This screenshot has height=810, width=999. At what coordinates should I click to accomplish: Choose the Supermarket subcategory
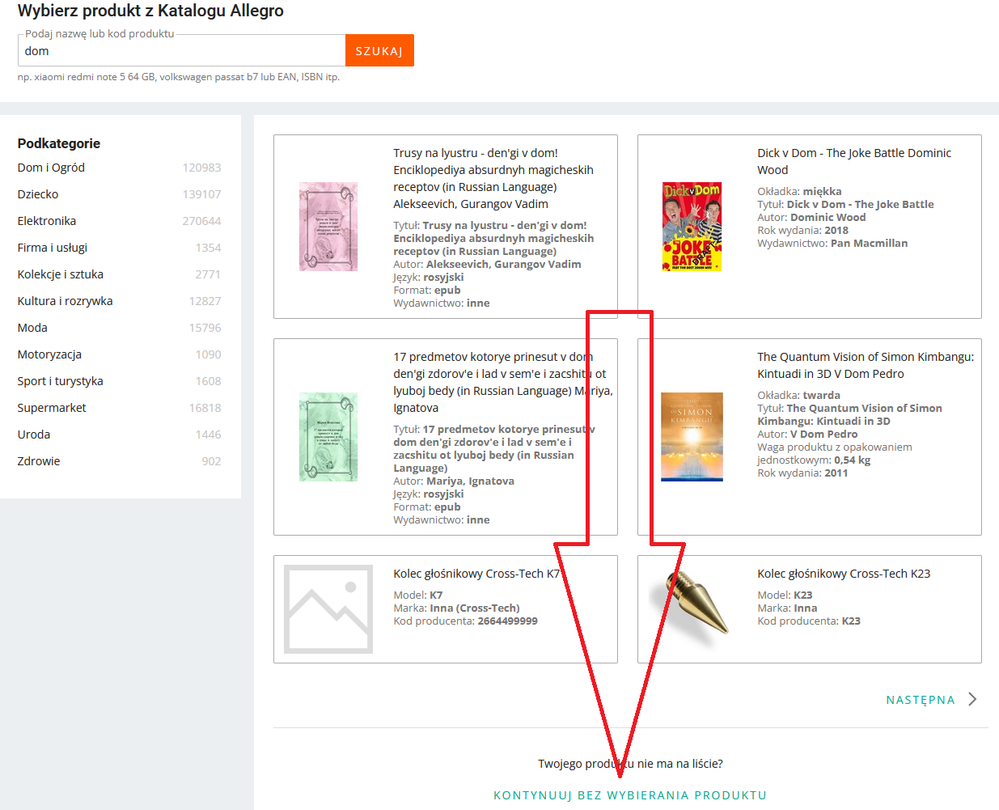point(51,408)
